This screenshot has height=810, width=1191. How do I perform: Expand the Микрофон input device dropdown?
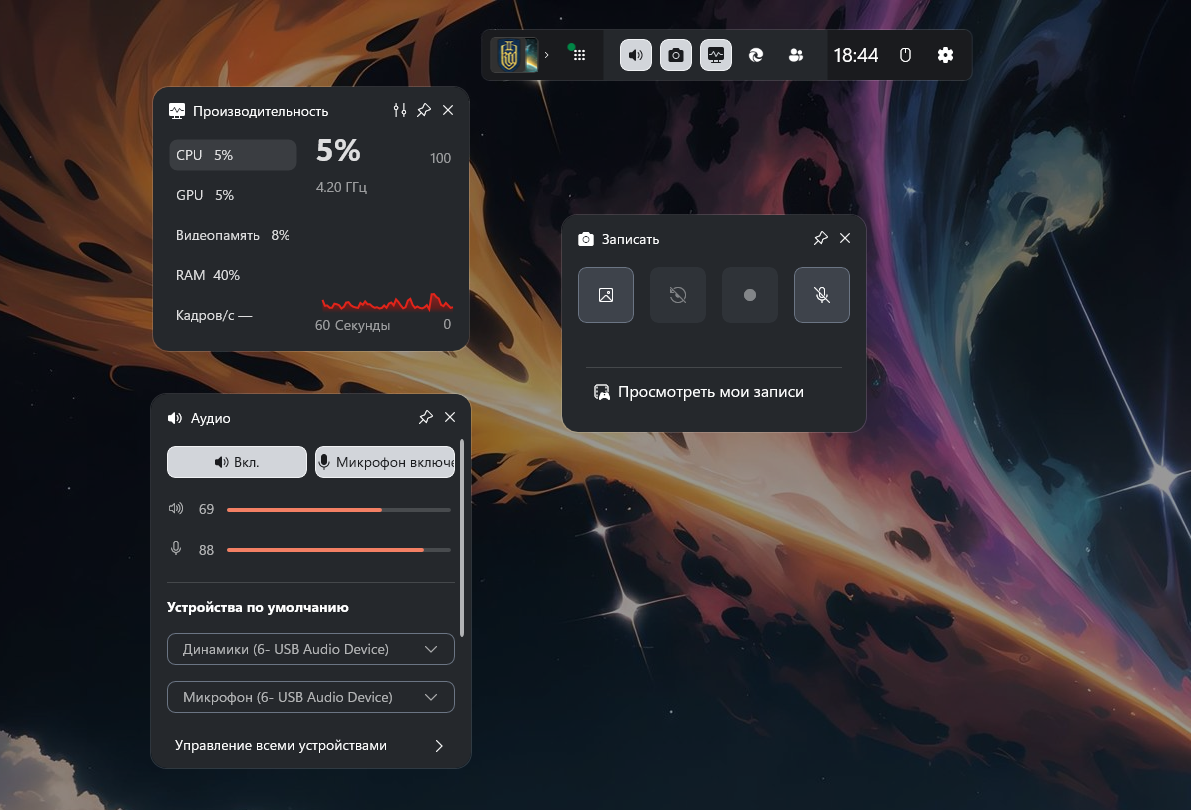[x=311, y=697]
